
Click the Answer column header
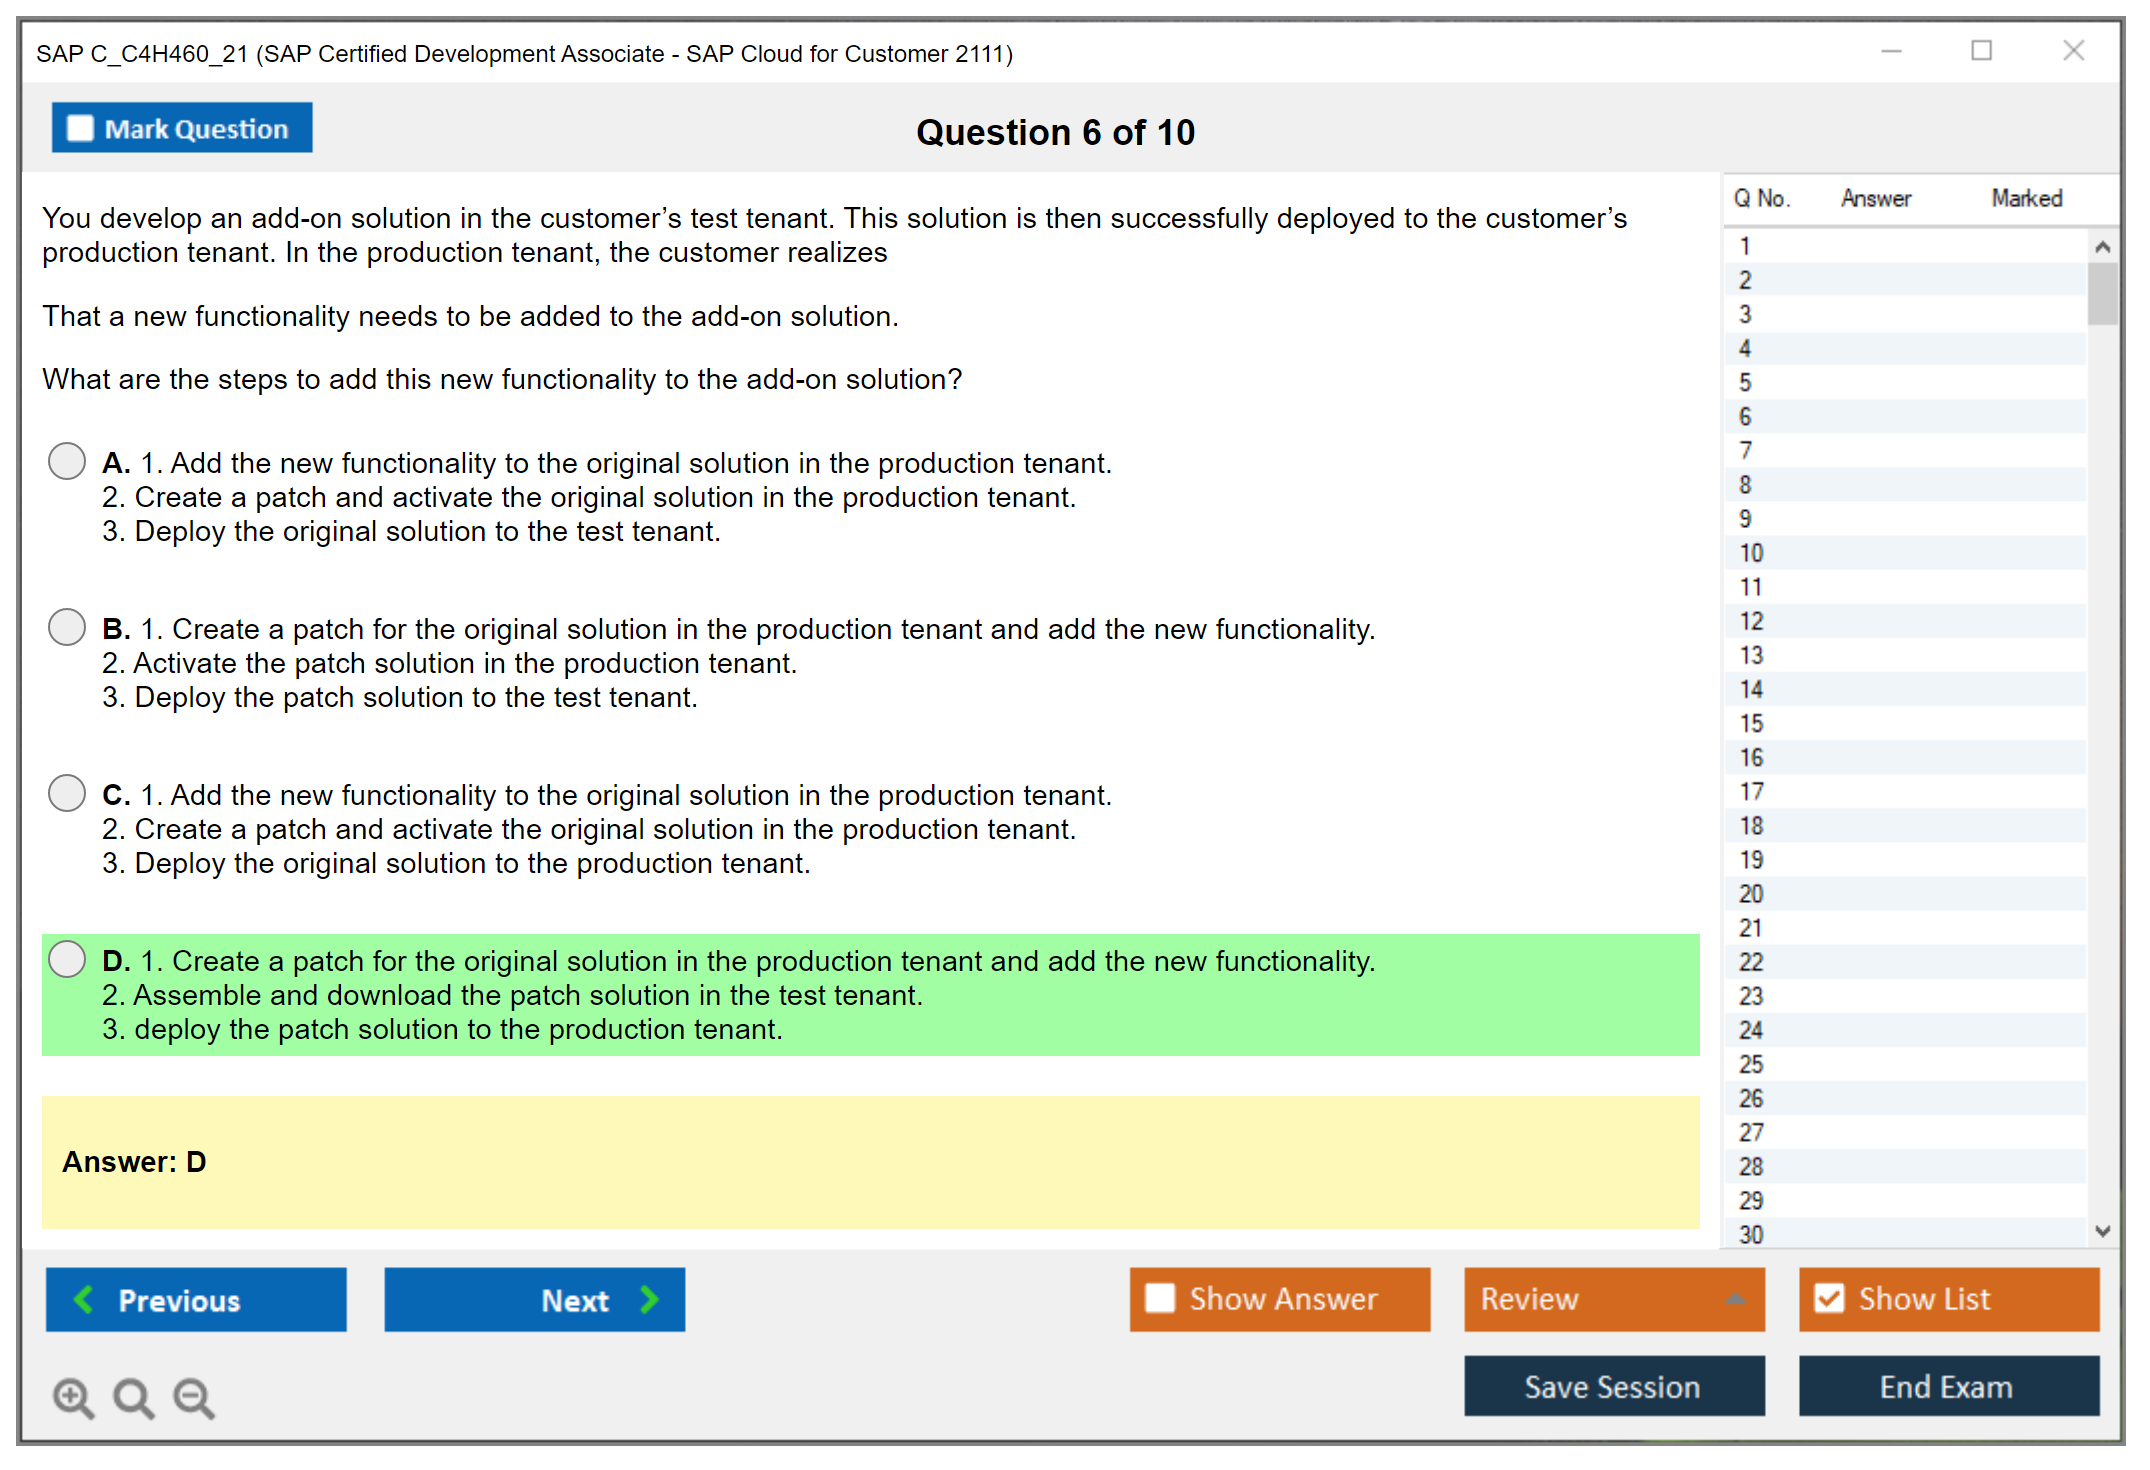tap(1875, 198)
